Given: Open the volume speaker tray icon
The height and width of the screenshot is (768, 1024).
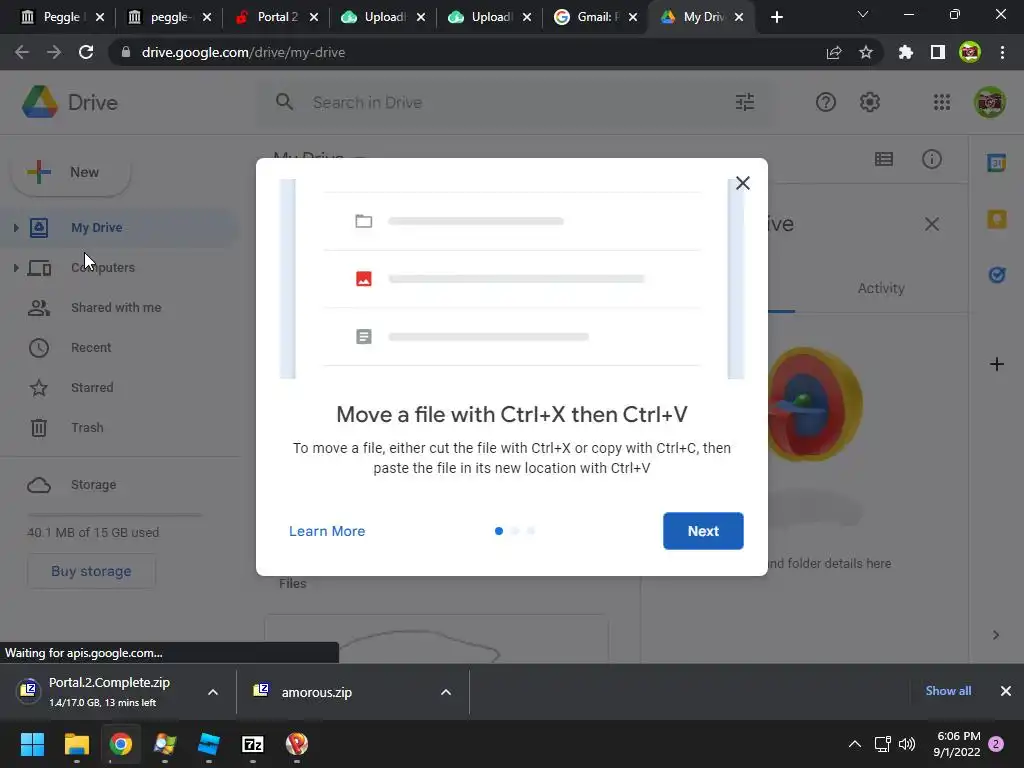Looking at the screenshot, I should pyautogui.click(x=906, y=744).
